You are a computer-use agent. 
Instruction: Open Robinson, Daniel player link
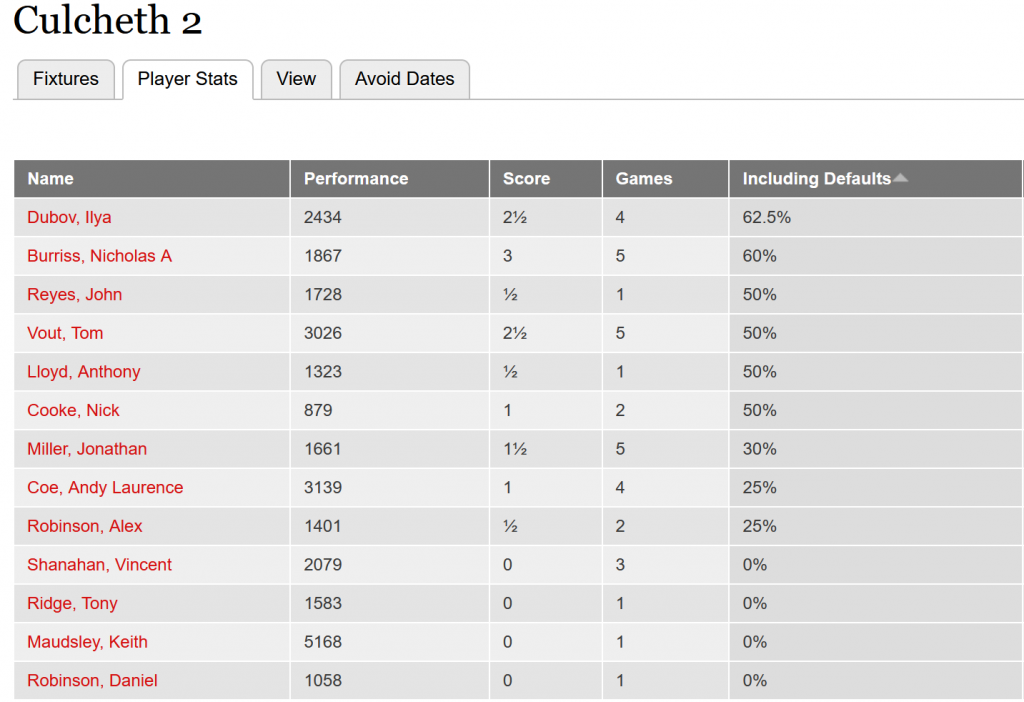tap(92, 680)
